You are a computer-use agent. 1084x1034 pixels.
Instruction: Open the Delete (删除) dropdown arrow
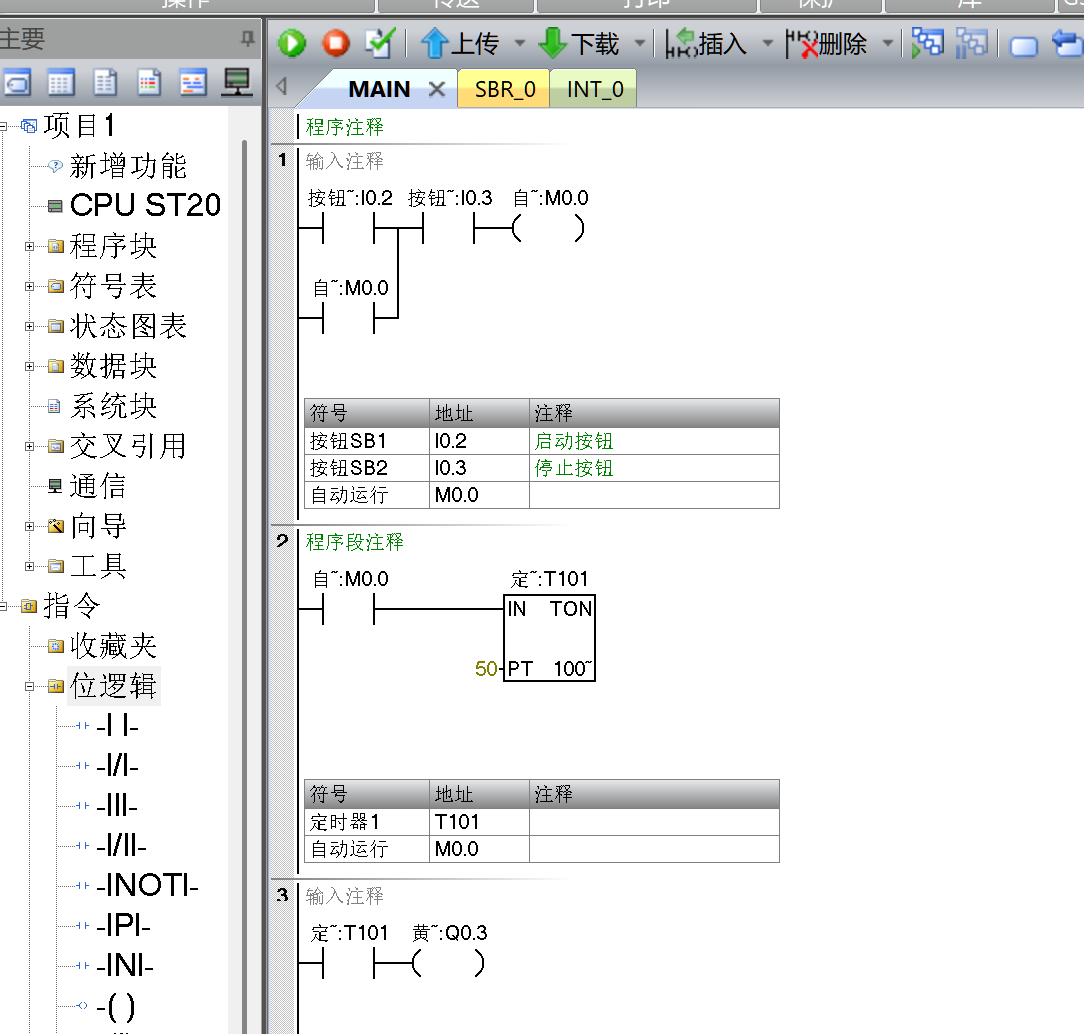coord(888,44)
